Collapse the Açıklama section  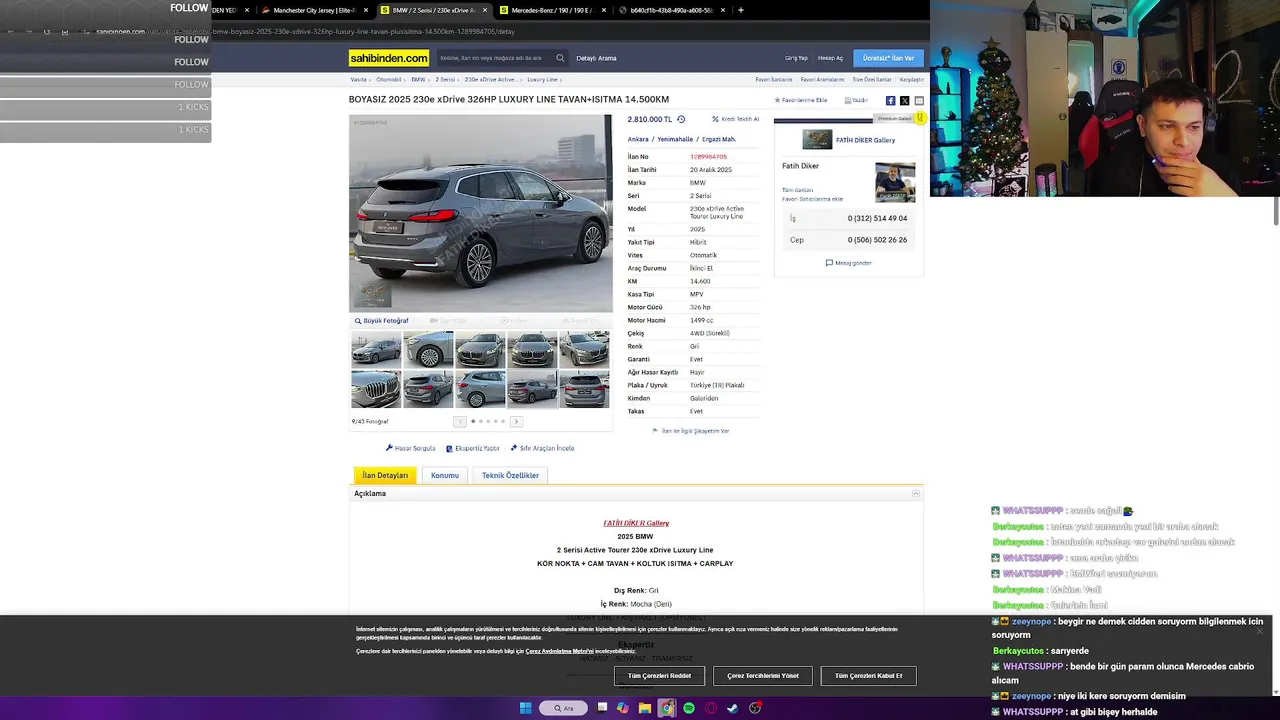pyautogui.click(x=916, y=493)
